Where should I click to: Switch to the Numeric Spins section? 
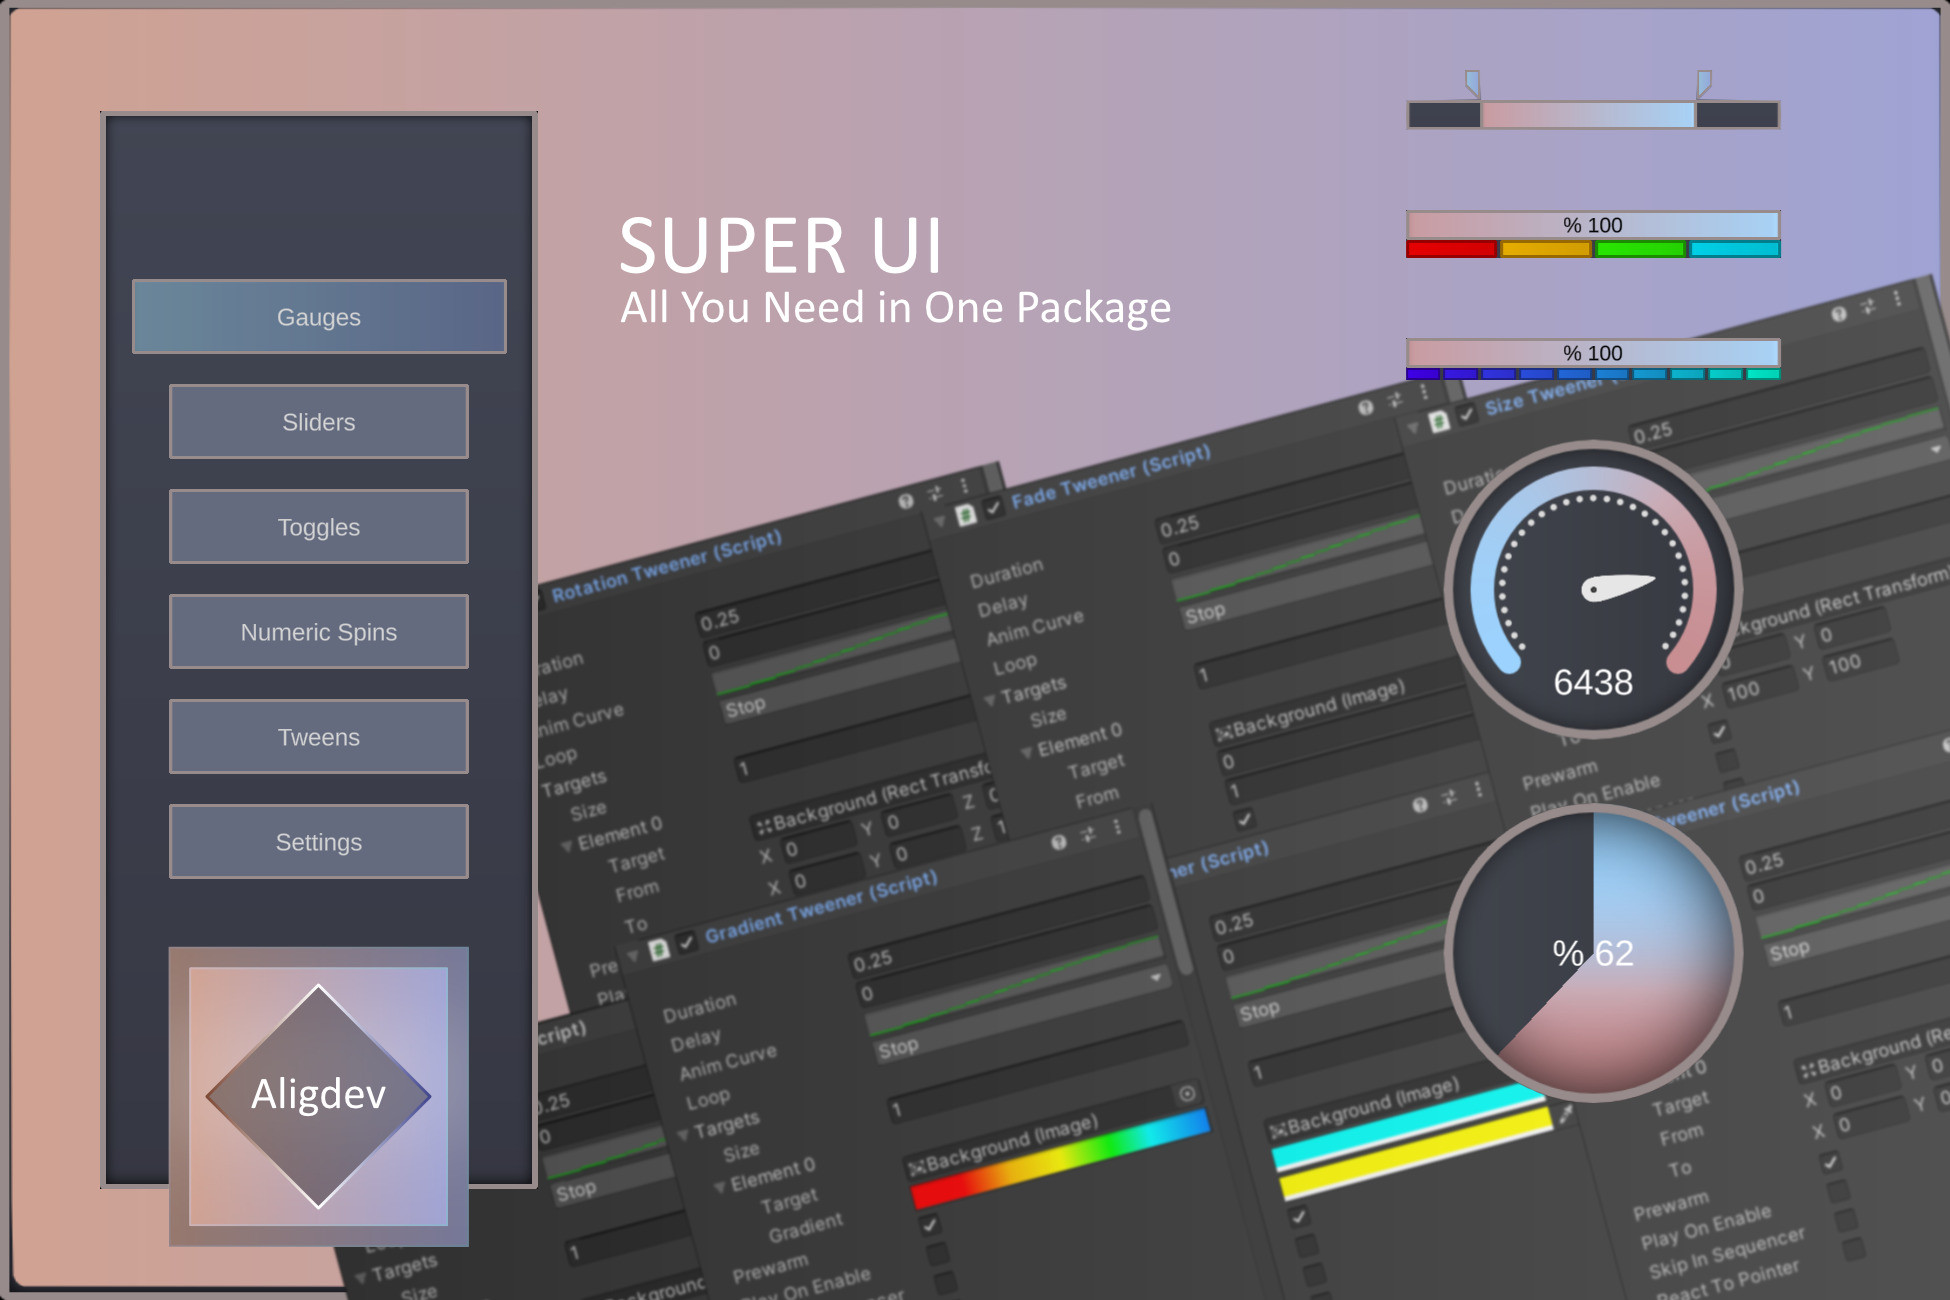(x=318, y=631)
